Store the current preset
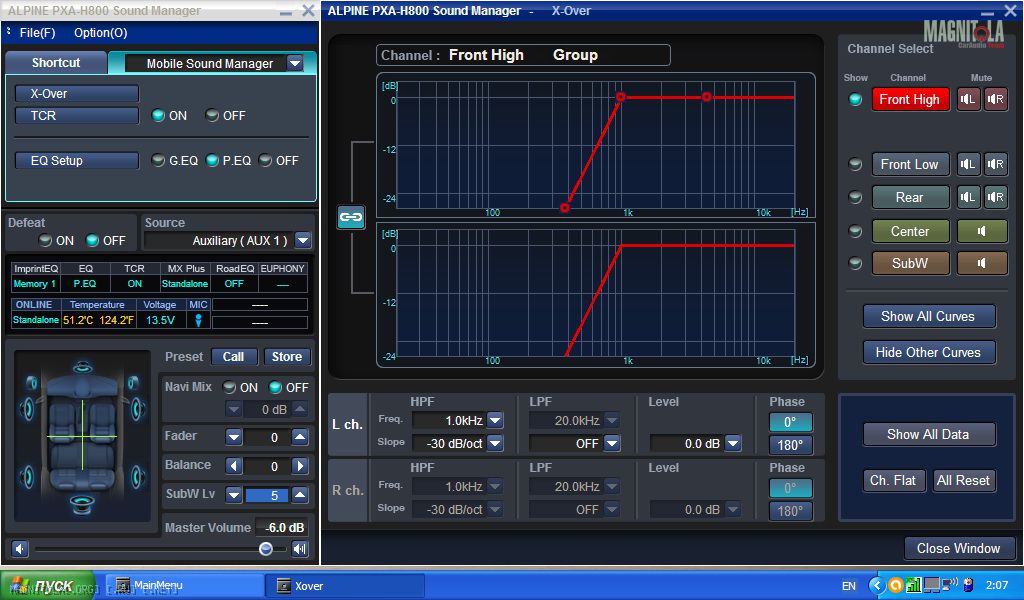Screen dimensions: 1024x600 pos(287,356)
